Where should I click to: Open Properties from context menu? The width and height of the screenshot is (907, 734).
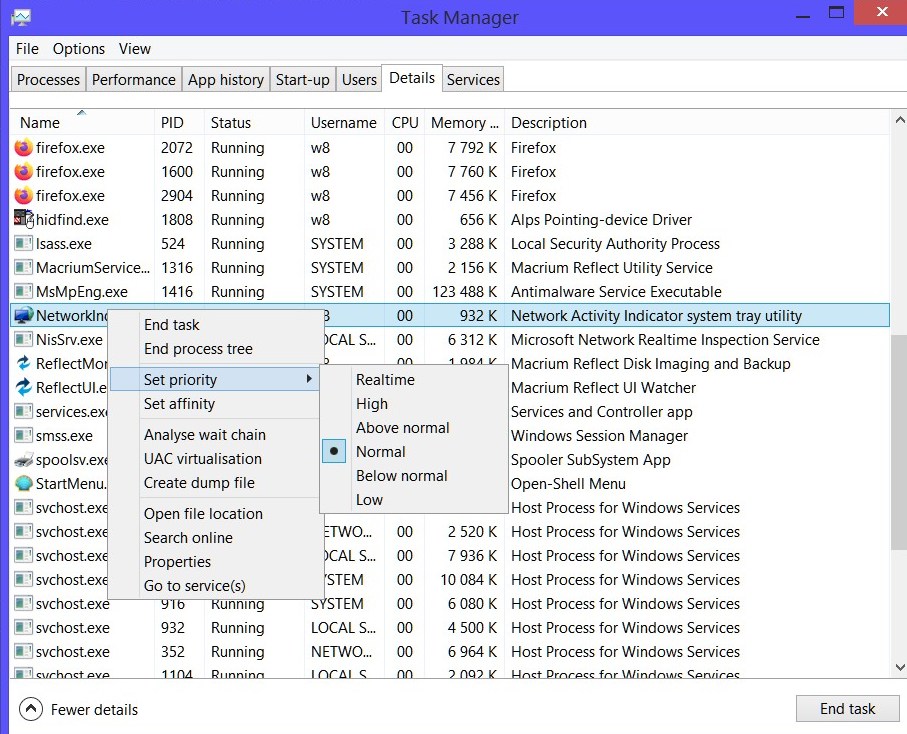pyautogui.click(x=177, y=562)
